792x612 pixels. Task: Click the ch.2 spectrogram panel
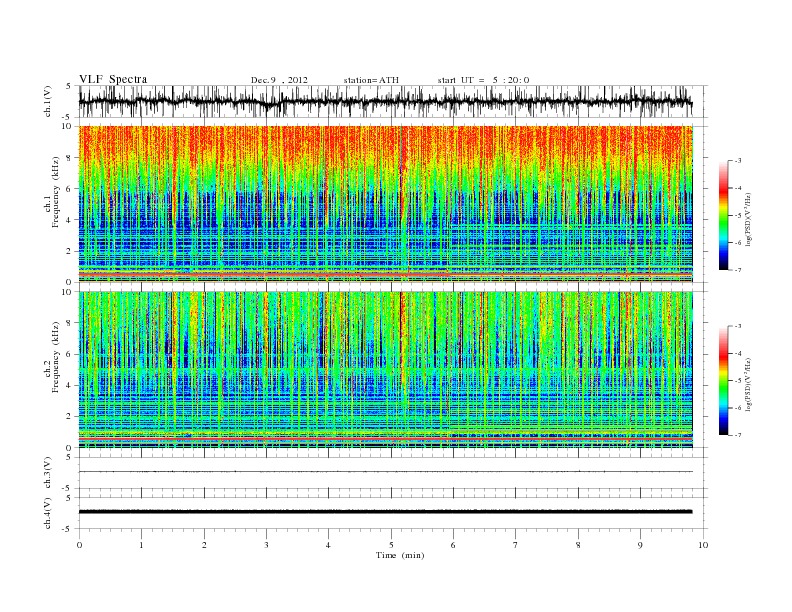tap(386, 370)
